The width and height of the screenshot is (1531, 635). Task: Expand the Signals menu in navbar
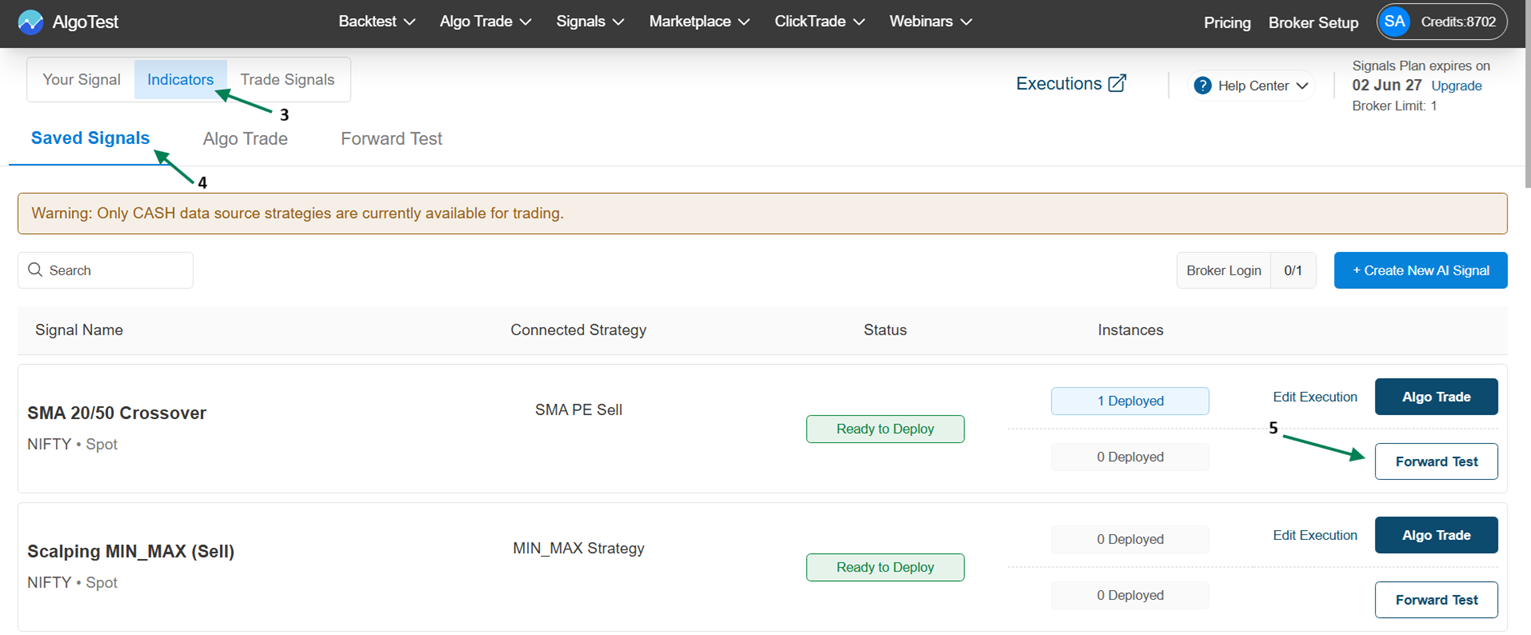click(590, 22)
